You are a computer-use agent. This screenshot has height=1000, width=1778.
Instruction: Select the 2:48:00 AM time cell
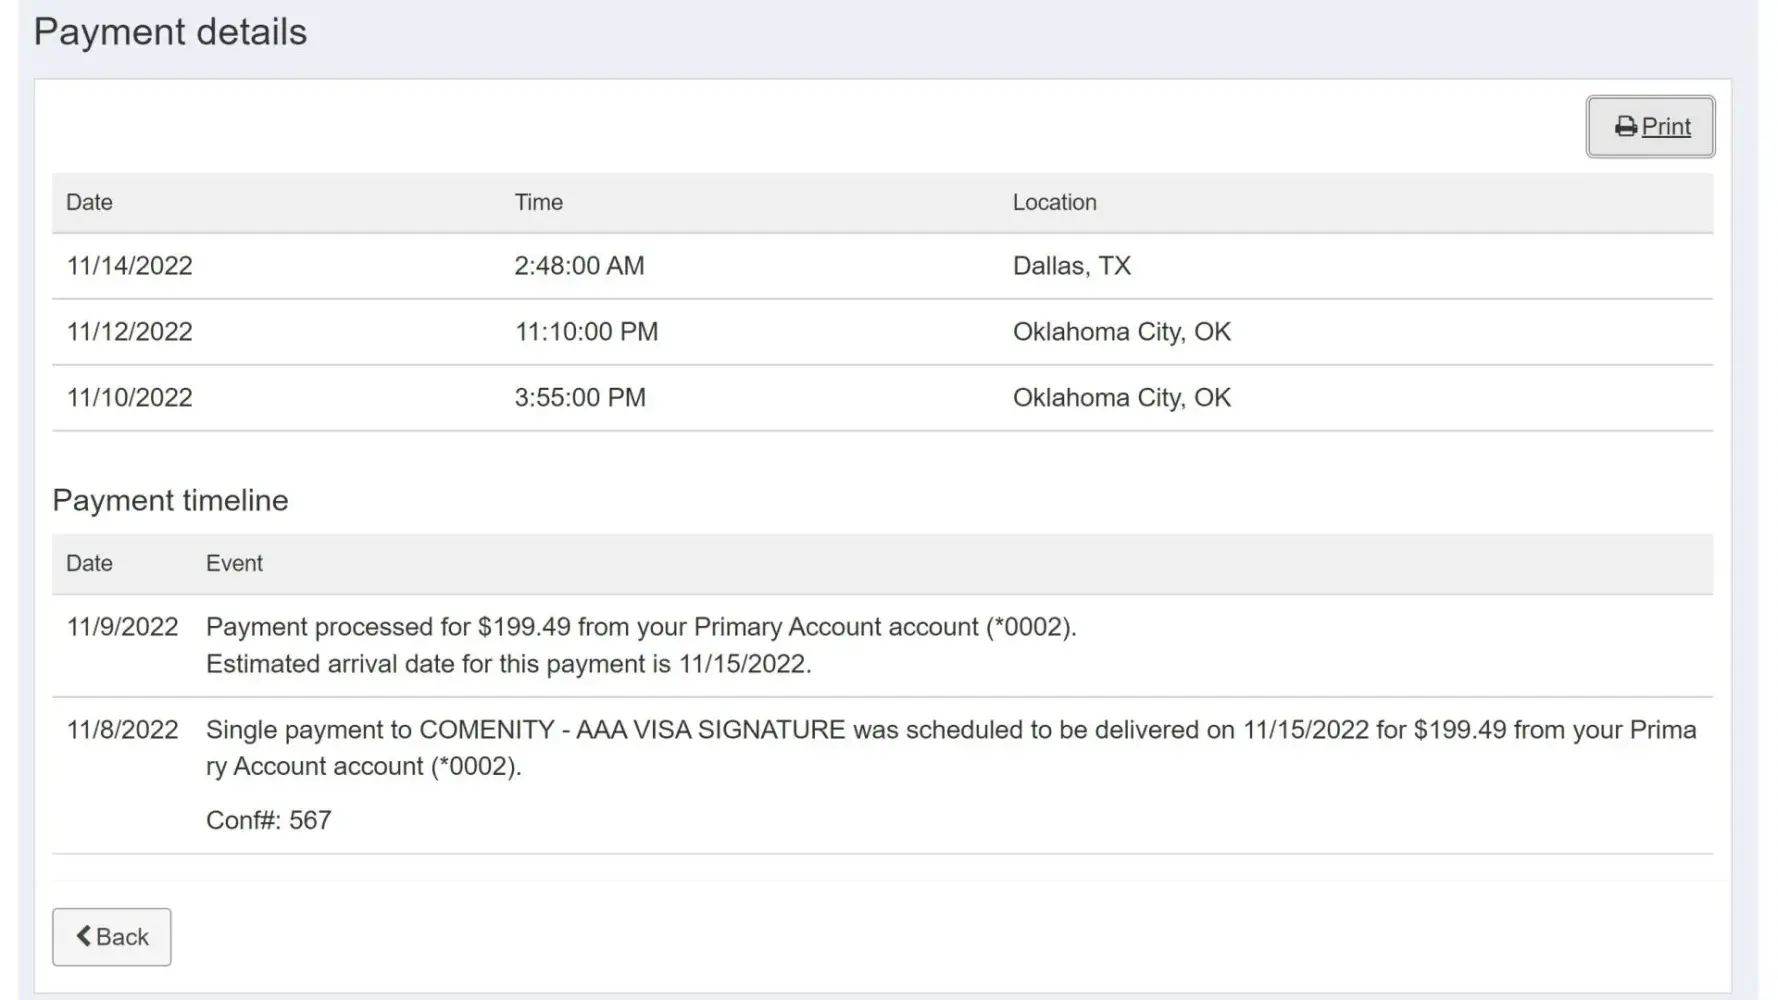pyautogui.click(x=579, y=266)
